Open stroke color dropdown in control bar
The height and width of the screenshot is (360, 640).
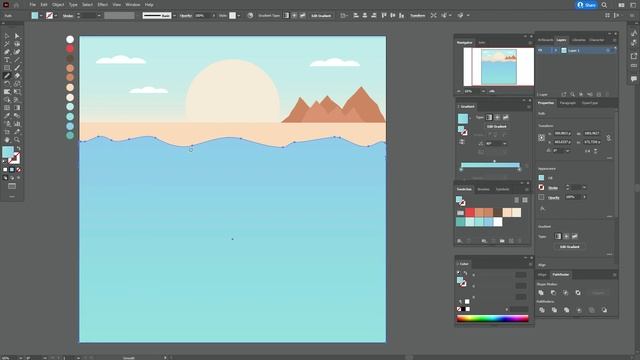pos(56,16)
